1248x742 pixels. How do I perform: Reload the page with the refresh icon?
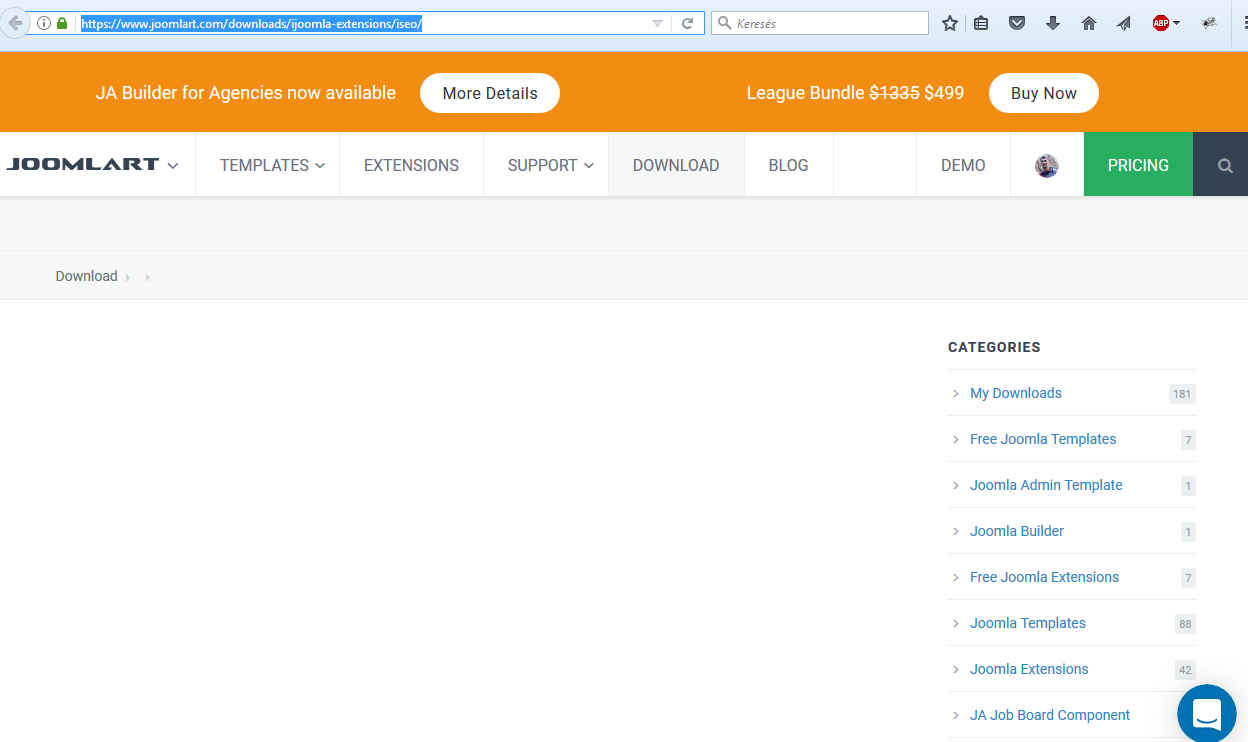pyautogui.click(x=688, y=23)
